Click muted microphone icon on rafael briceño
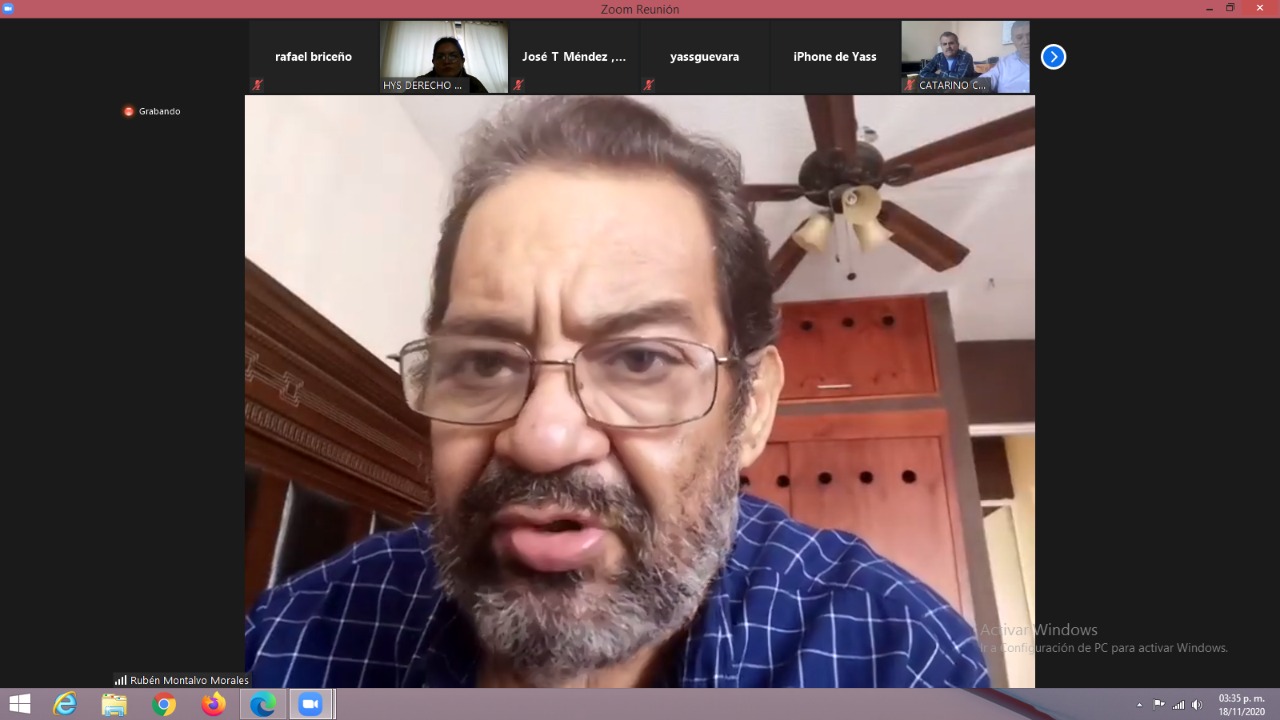Screen dimensions: 1280x720 click(257, 85)
